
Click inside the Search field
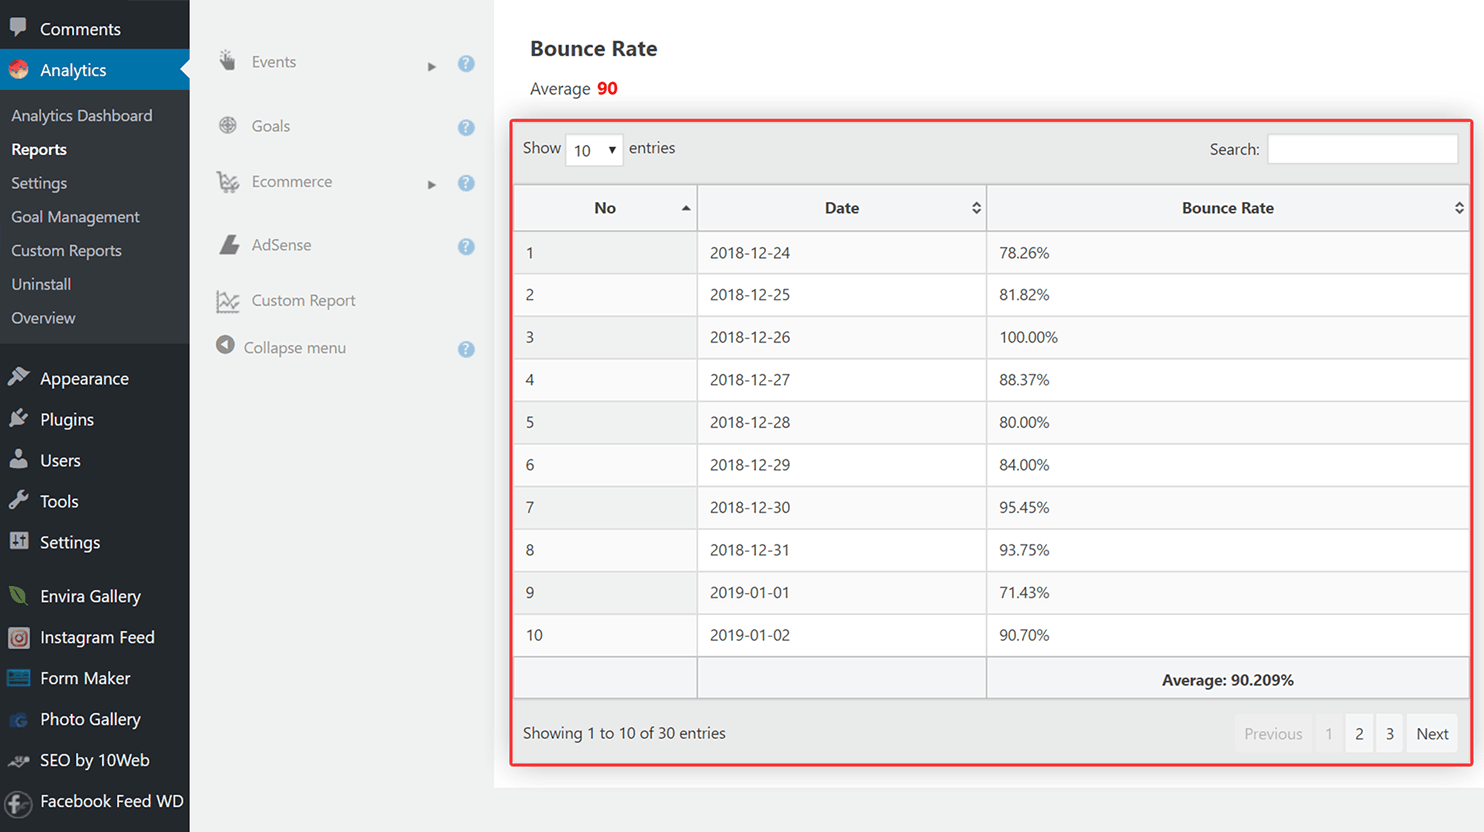pos(1362,148)
